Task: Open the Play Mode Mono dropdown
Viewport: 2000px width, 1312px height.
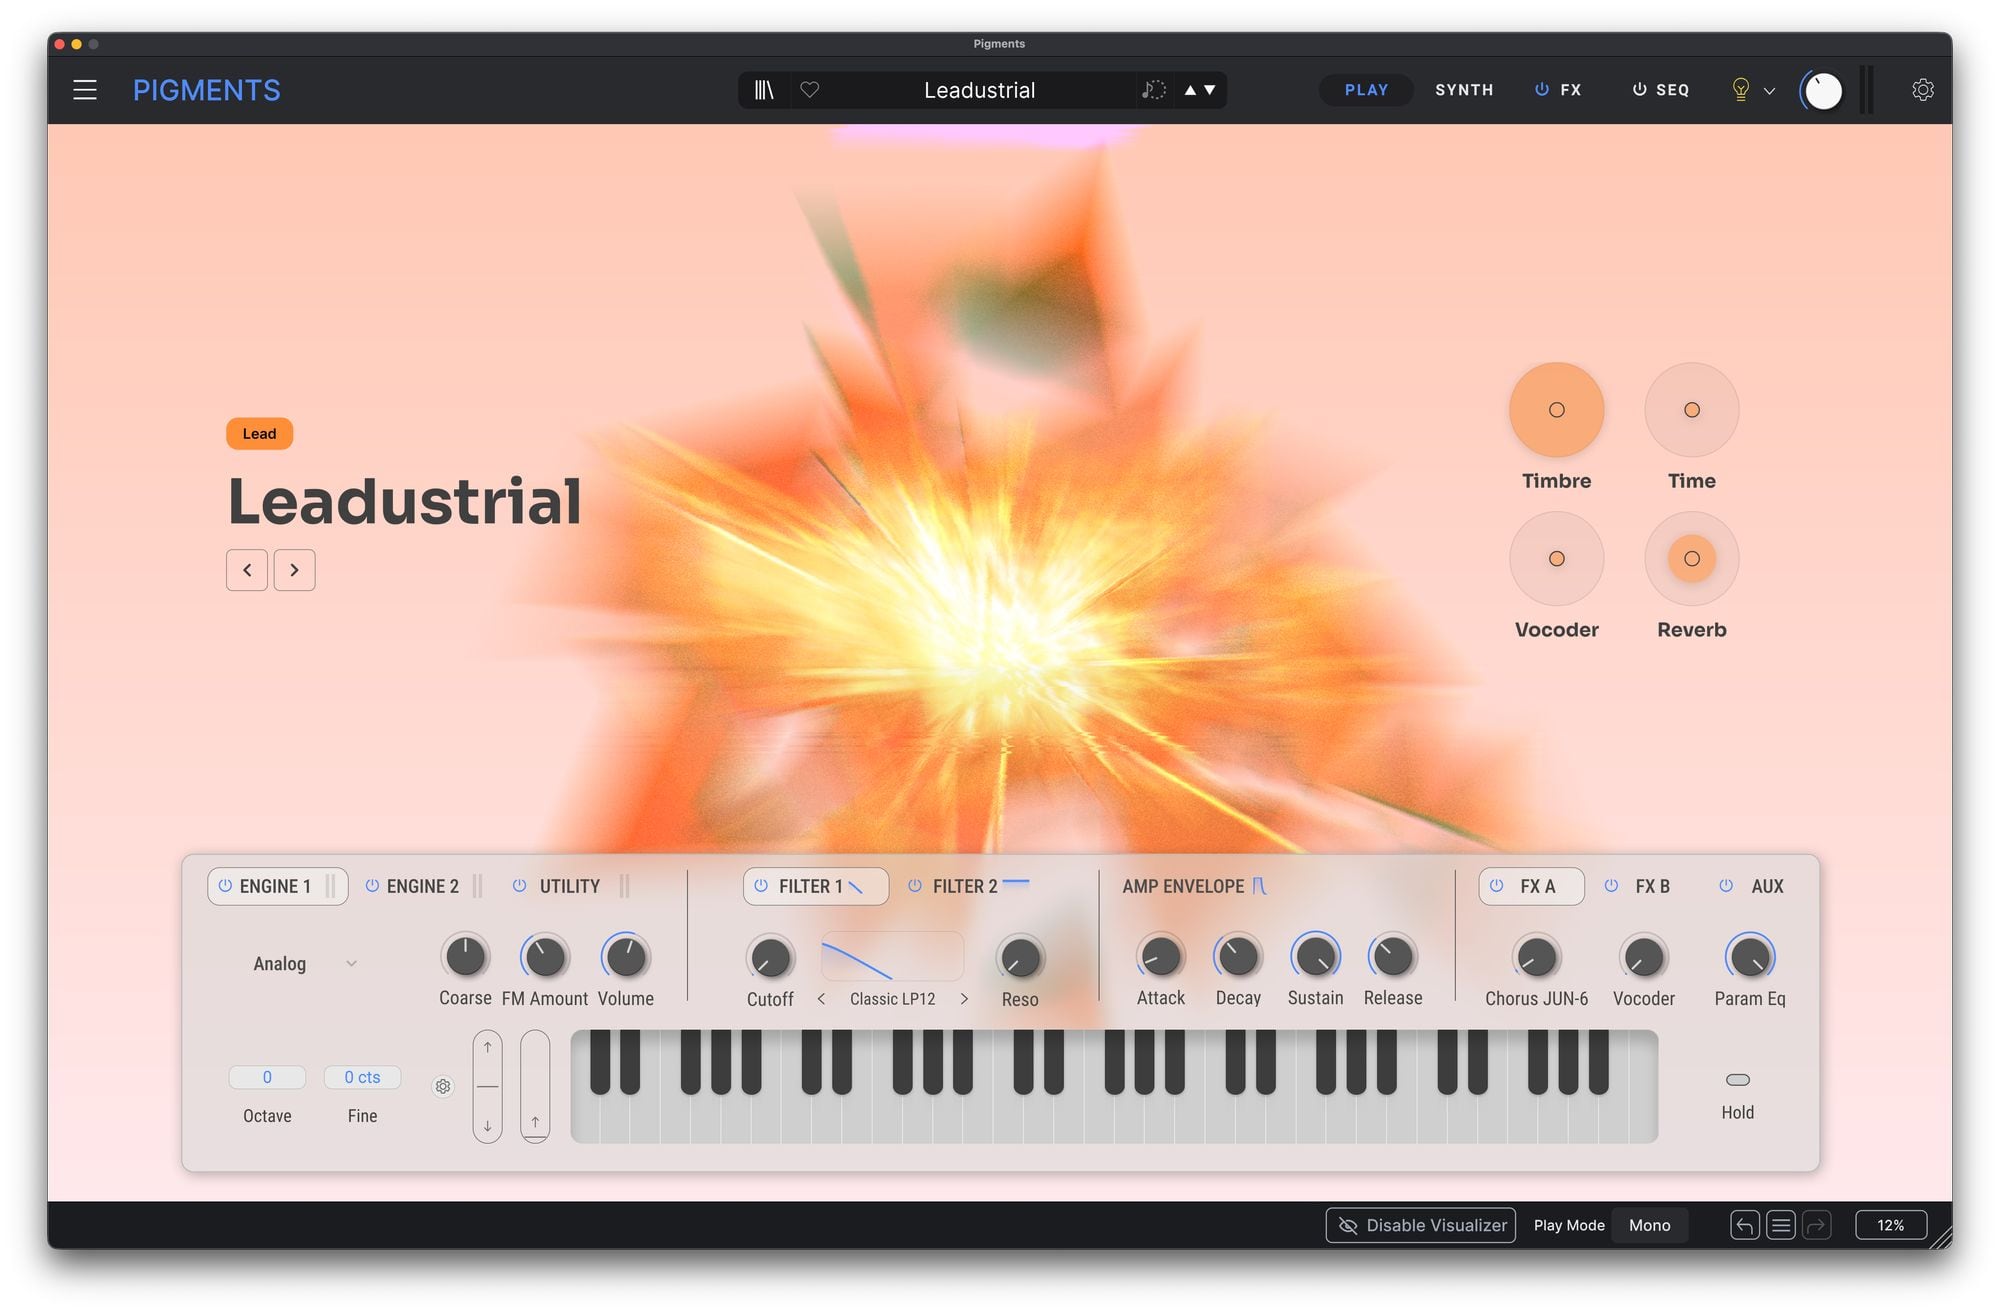Action: pos(1649,1225)
